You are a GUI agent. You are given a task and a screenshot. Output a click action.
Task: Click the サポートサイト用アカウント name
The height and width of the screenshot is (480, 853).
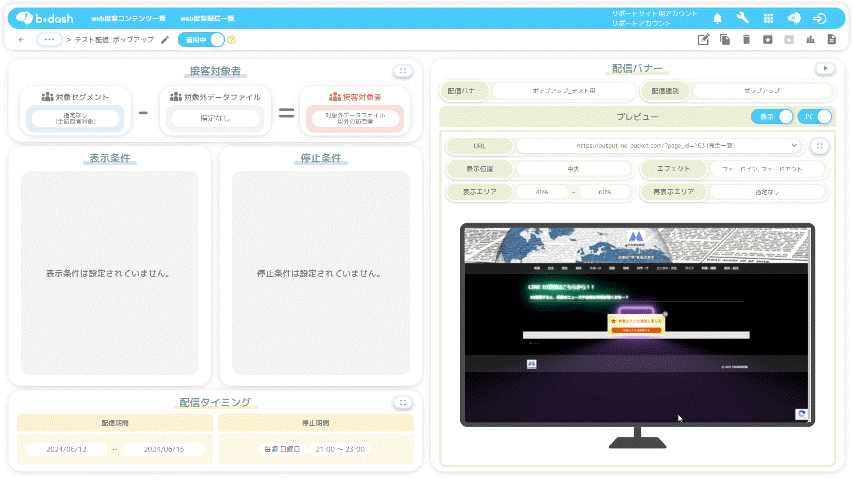[x=654, y=14]
